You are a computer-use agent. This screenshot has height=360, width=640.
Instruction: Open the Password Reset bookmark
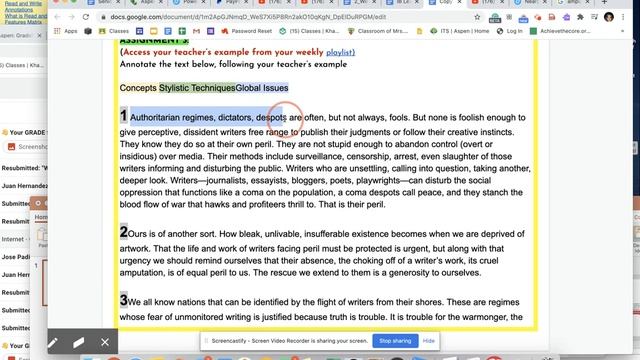click(x=246, y=31)
